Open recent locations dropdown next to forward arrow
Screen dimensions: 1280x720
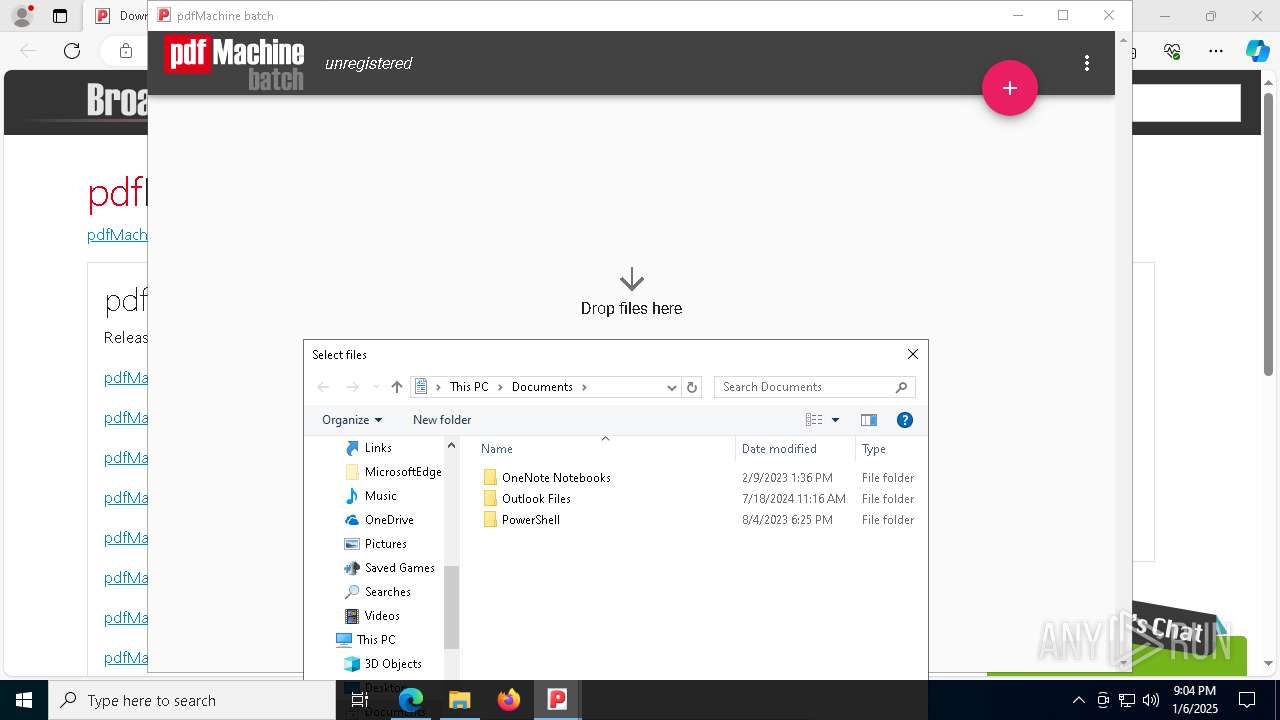(376, 387)
